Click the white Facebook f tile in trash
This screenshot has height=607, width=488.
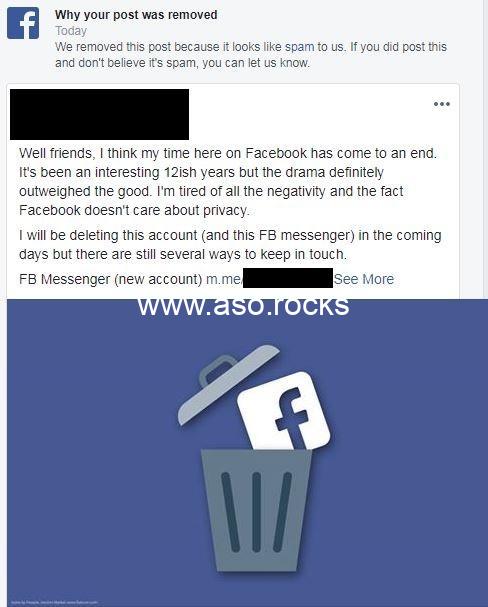pyautogui.click(x=283, y=411)
